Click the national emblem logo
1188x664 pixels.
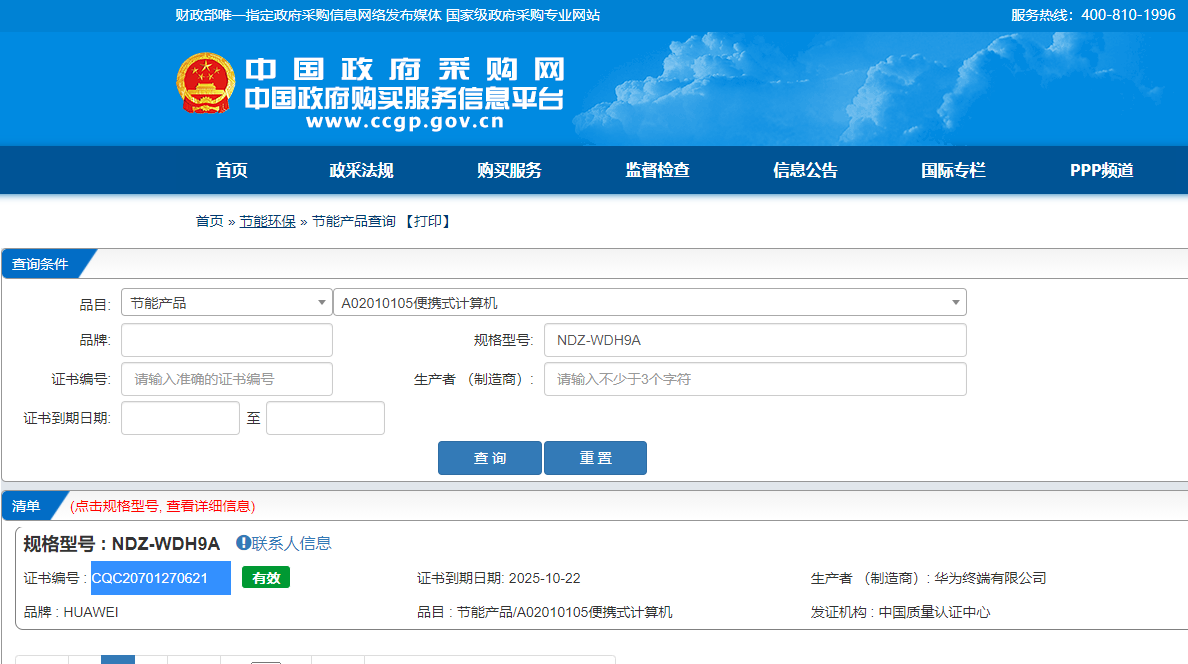click(x=205, y=84)
